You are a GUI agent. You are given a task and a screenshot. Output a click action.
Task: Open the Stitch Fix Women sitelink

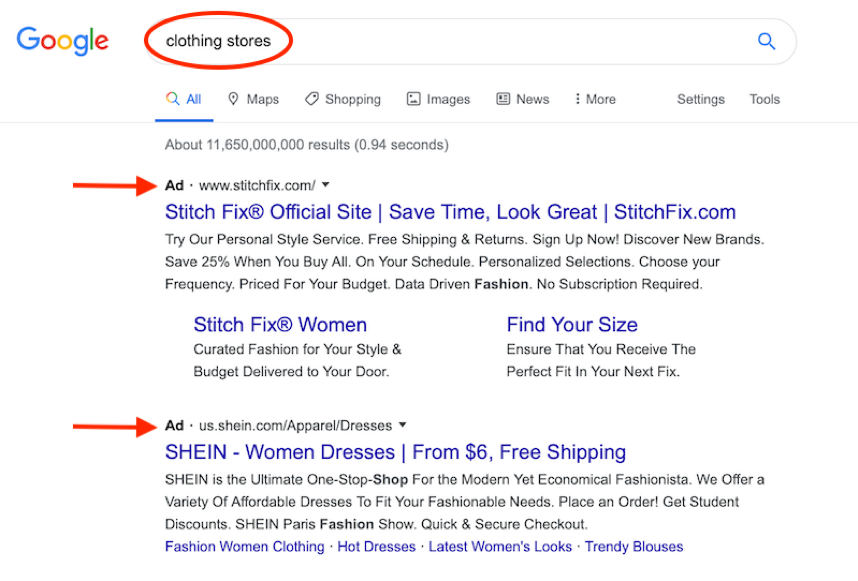pos(280,325)
